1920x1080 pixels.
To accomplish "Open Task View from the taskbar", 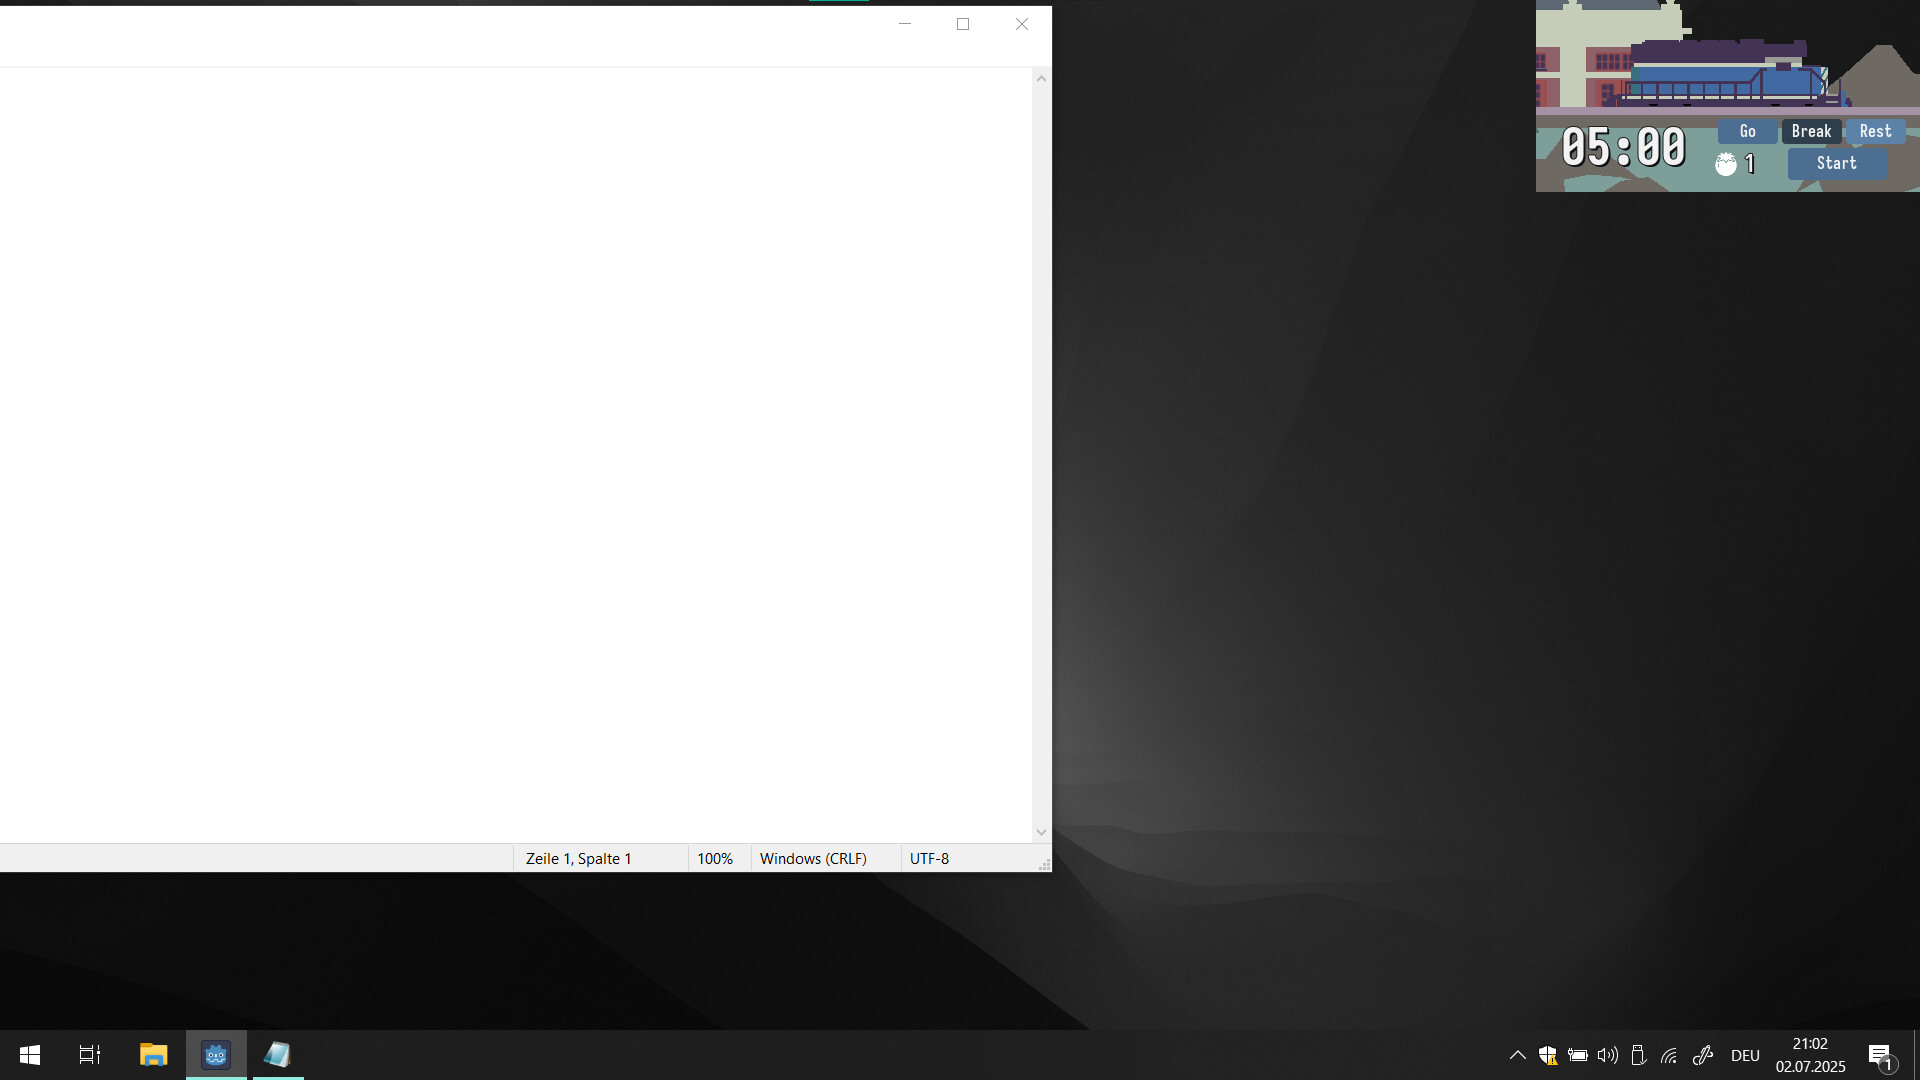I will 88,1055.
